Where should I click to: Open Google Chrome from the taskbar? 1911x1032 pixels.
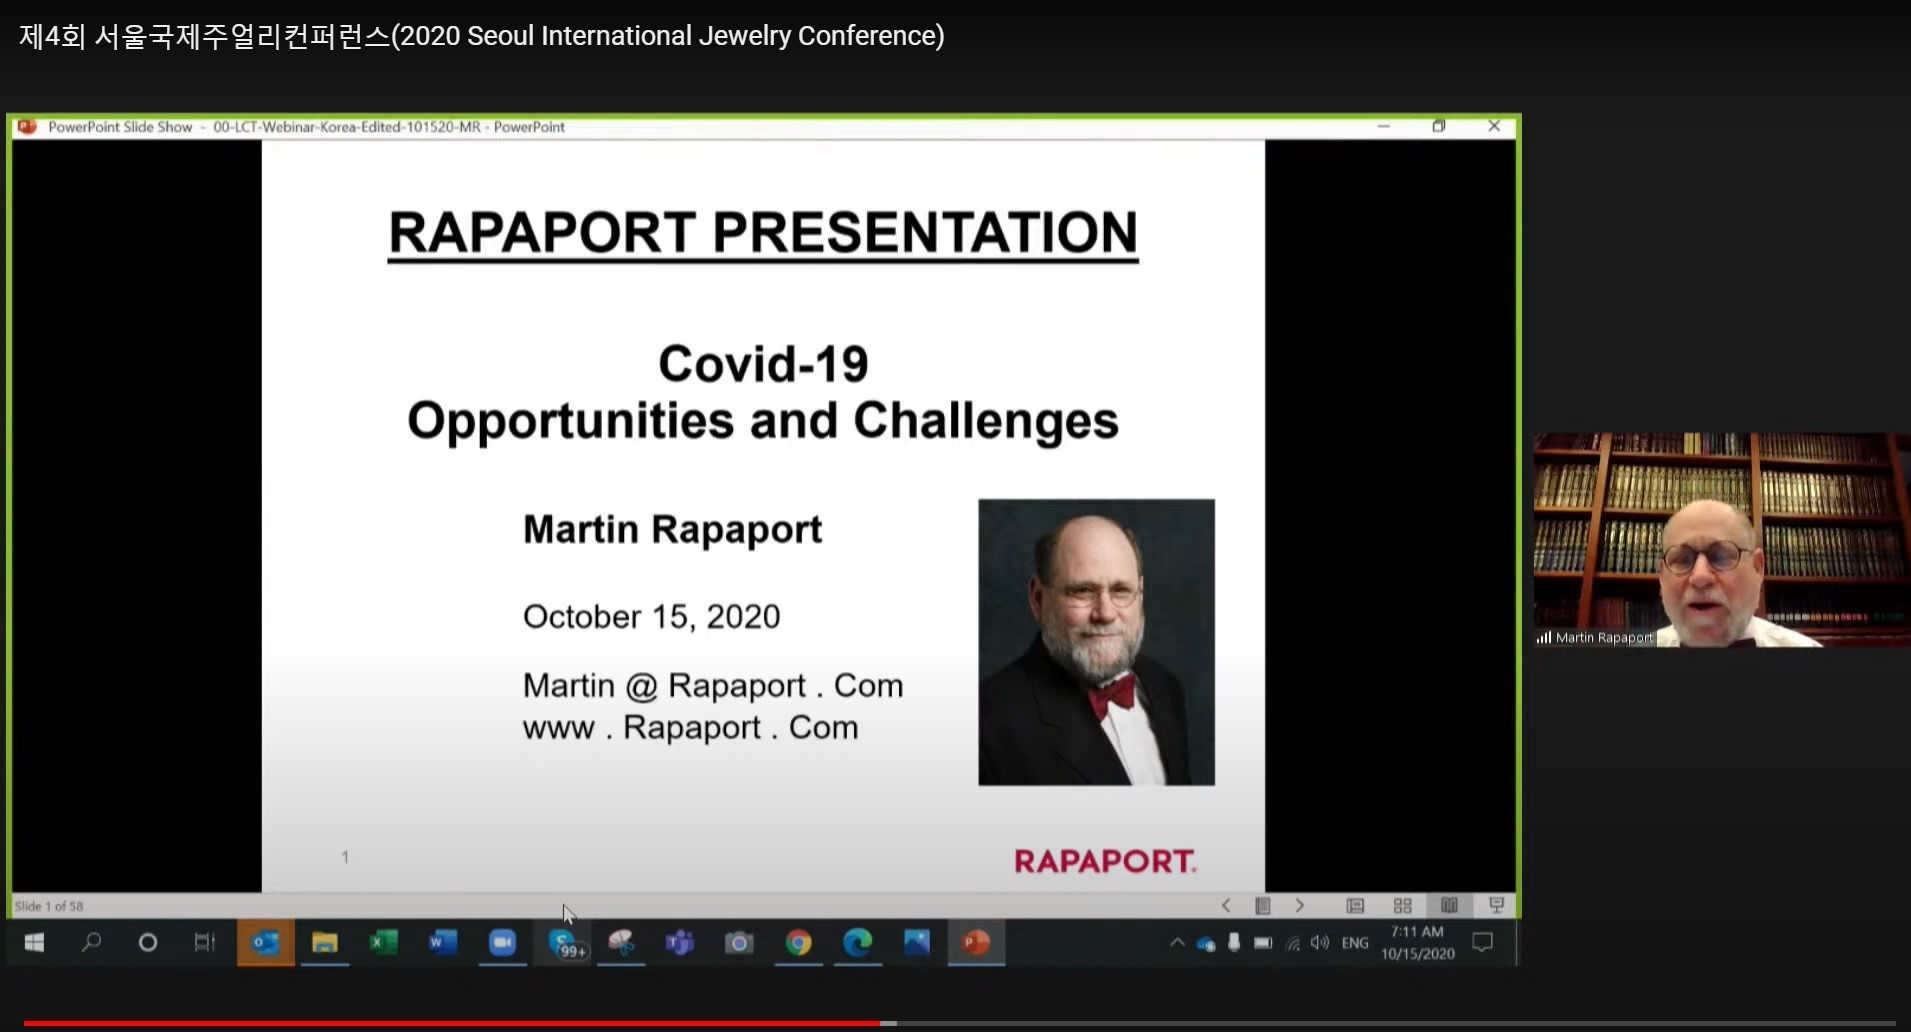coord(798,943)
